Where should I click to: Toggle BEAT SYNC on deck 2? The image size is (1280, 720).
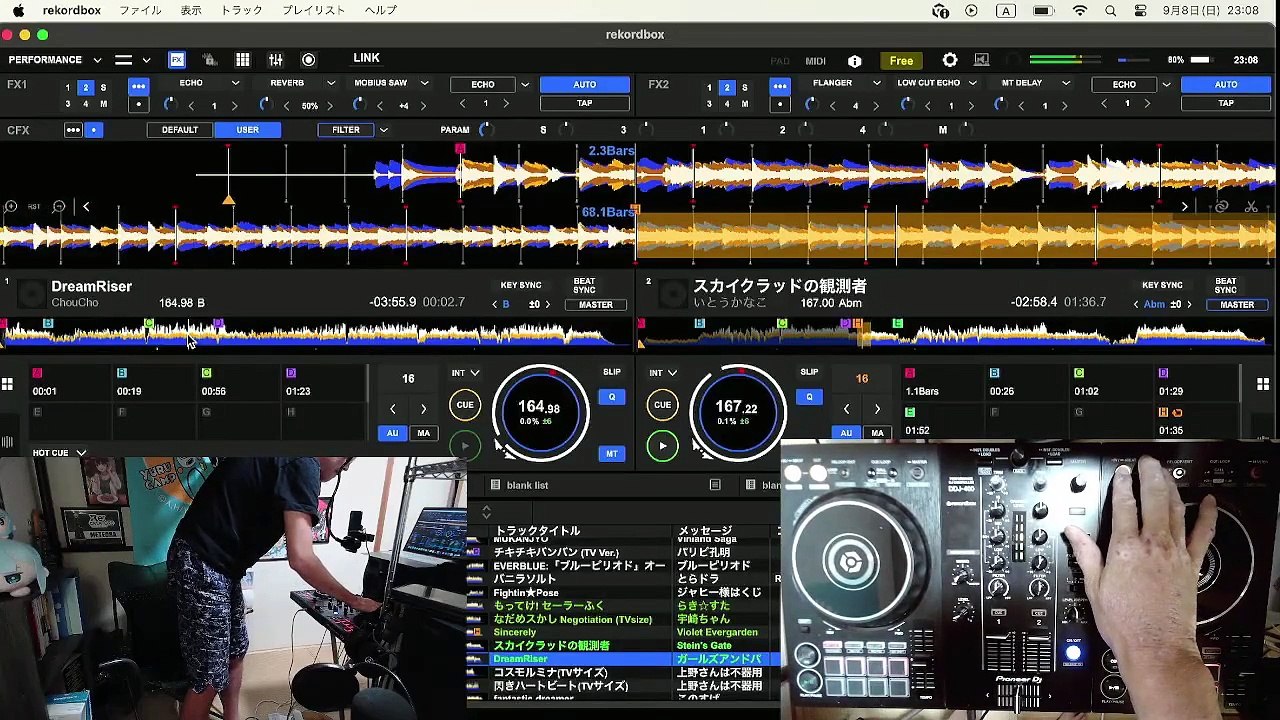coord(1225,285)
